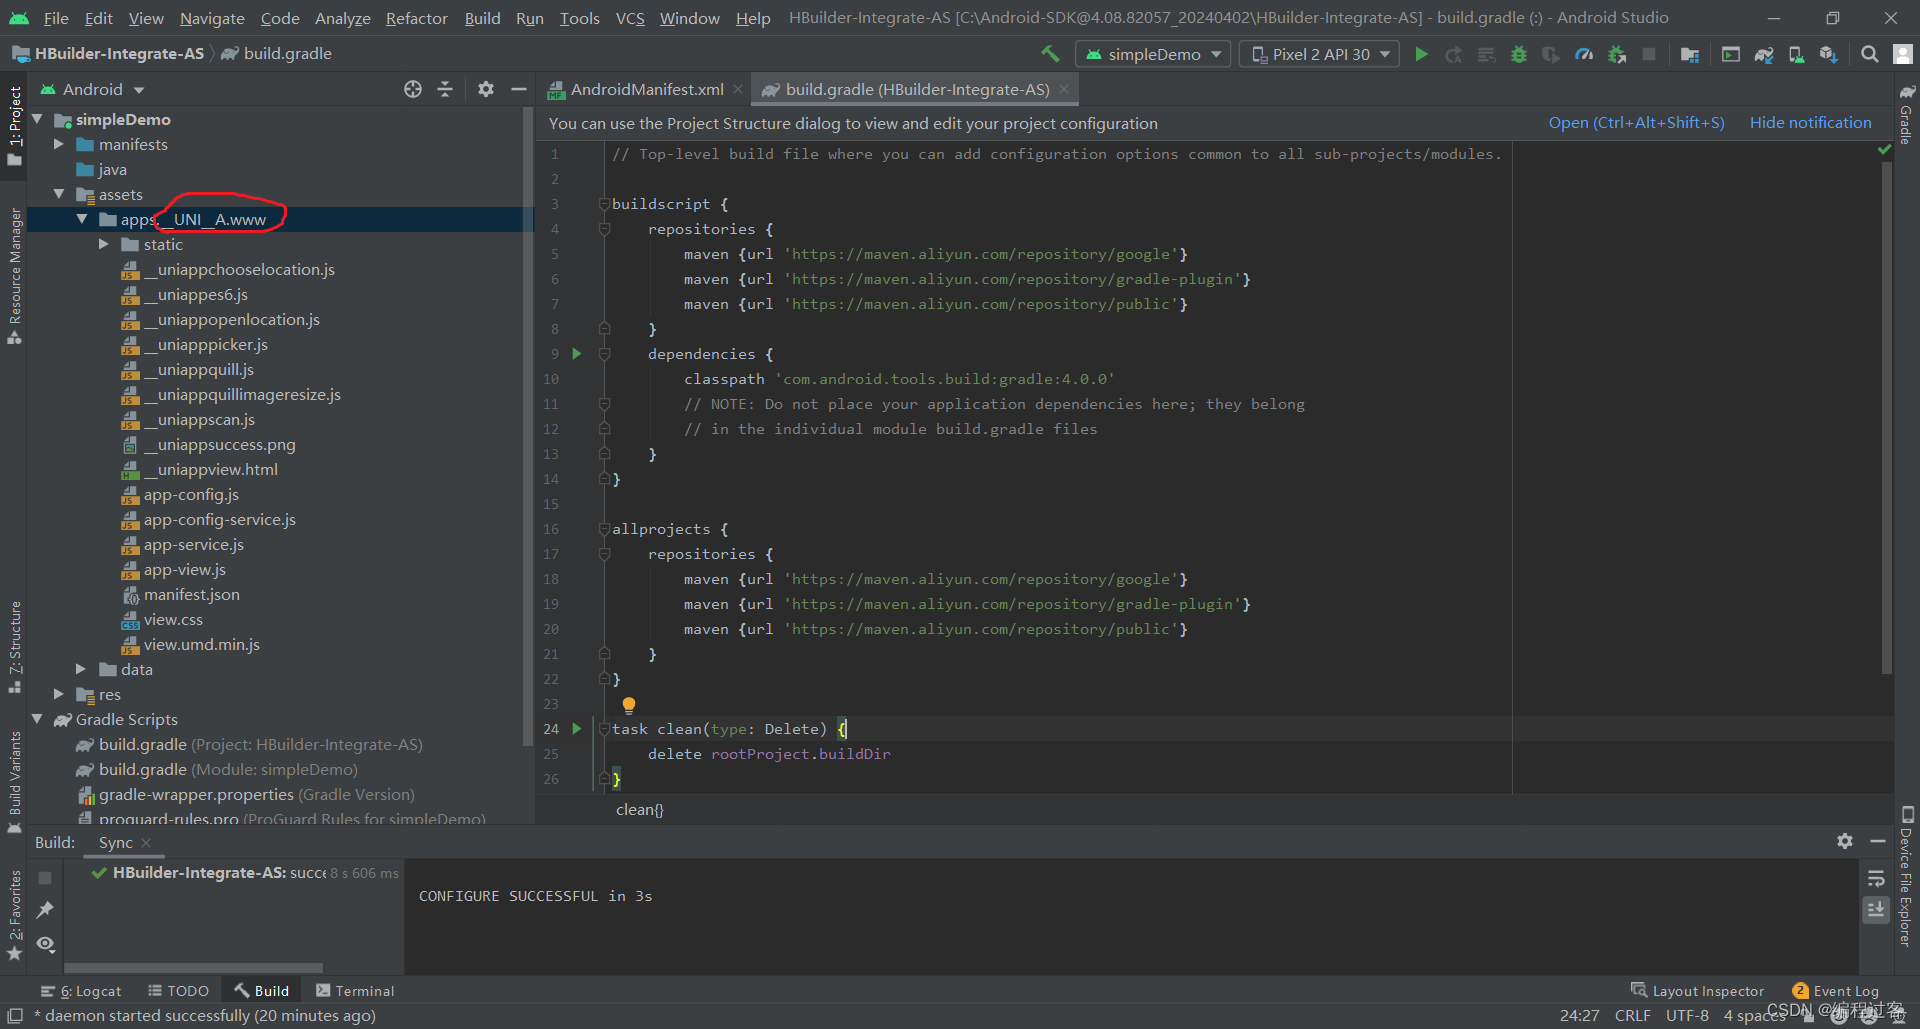Hide the Project panel with minus icon
This screenshot has width=1920, height=1029.
click(518, 89)
